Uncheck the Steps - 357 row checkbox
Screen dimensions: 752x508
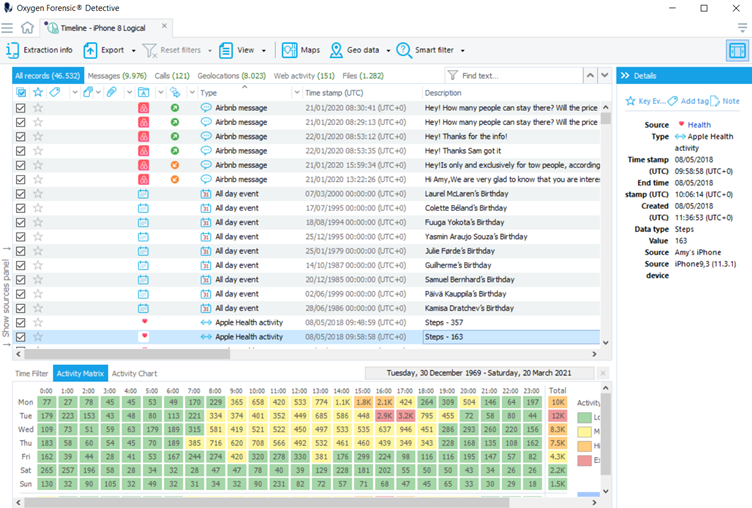[21, 322]
